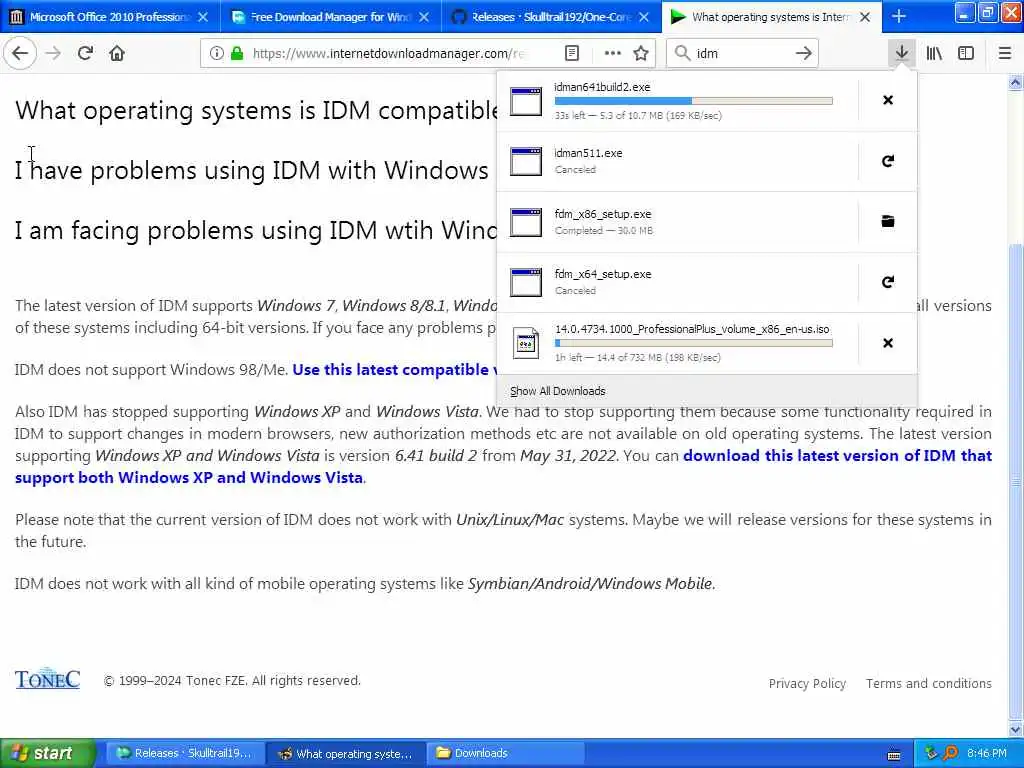Click the magnifier tray icon
Screen dimensions: 1024x768
point(950,754)
